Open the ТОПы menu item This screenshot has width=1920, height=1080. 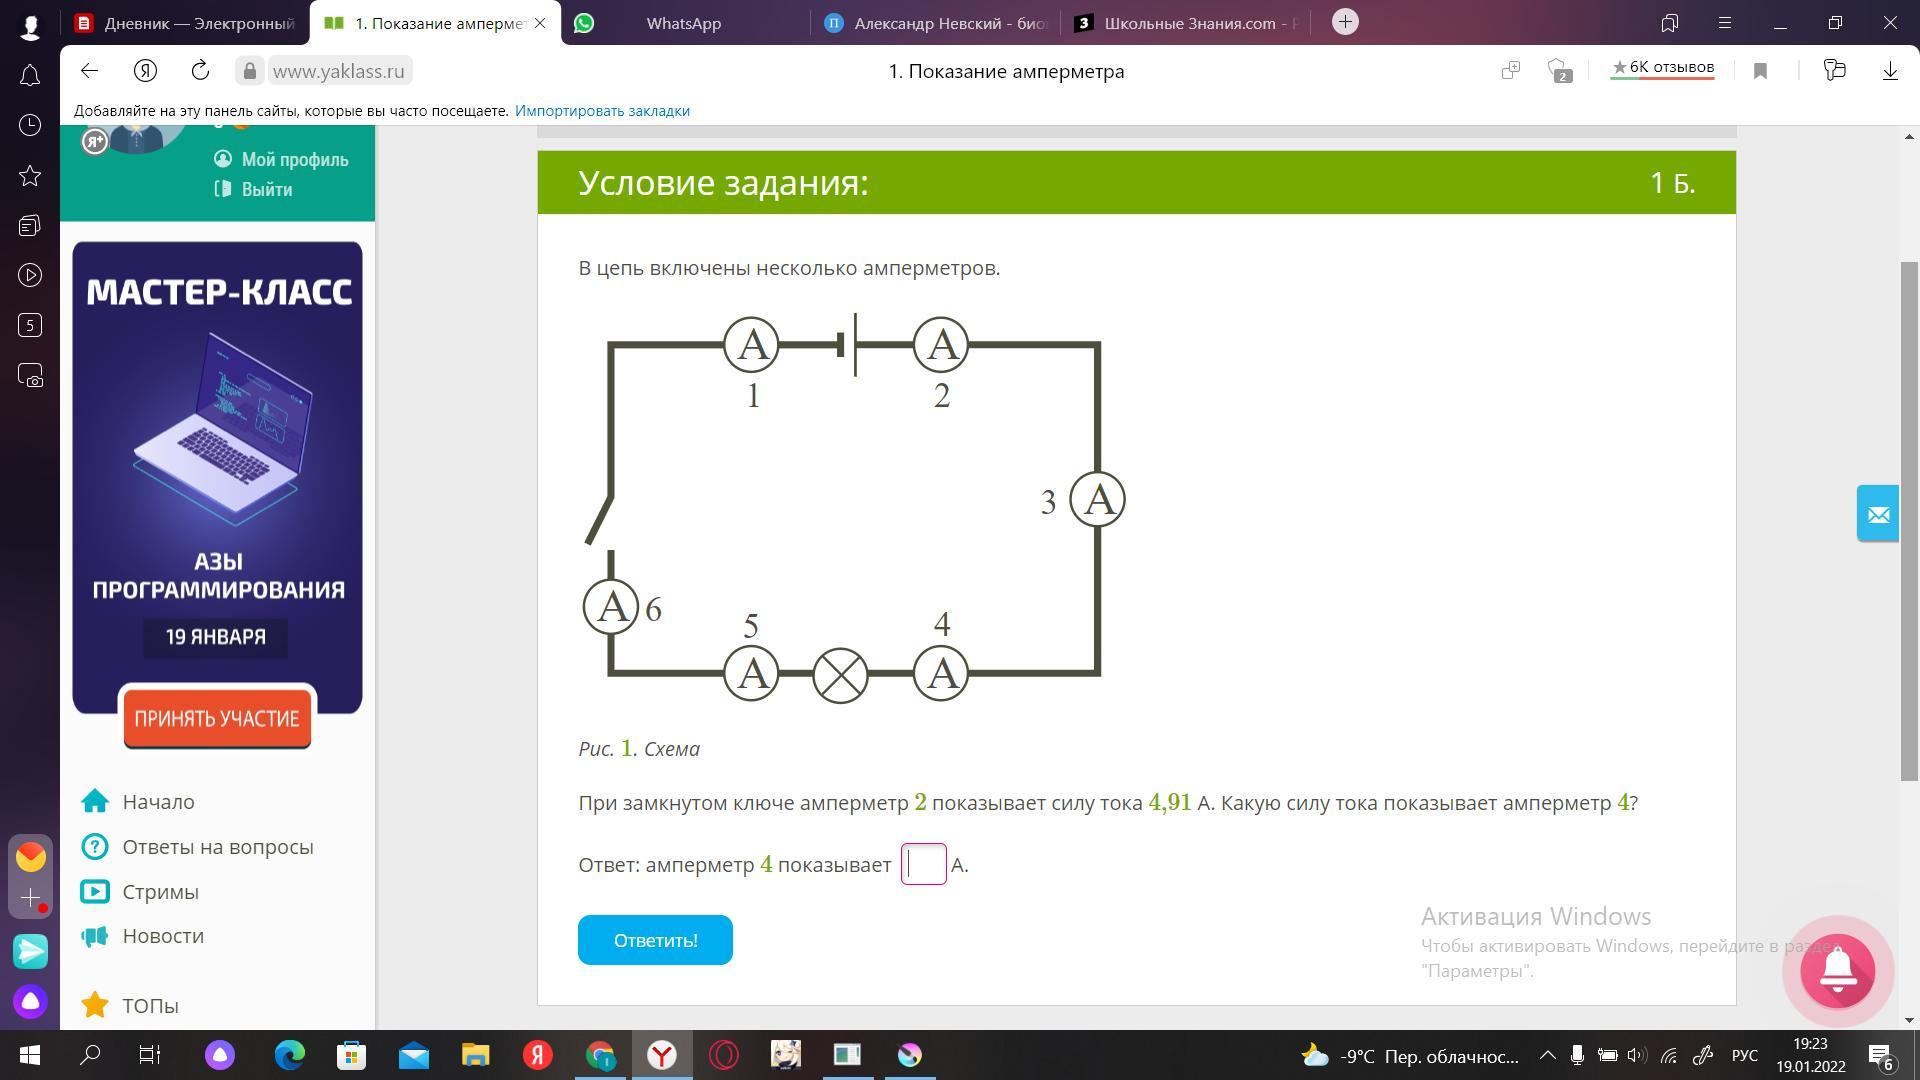tap(150, 1005)
